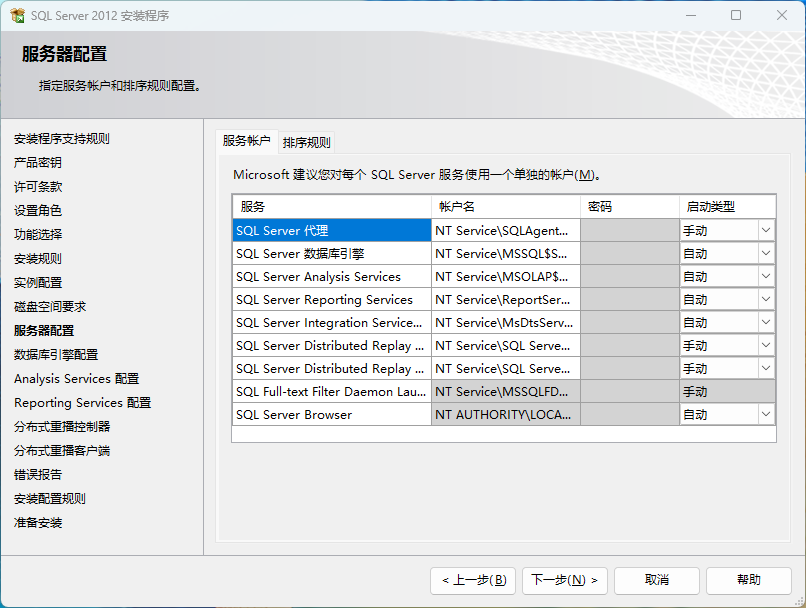Click the 下一步(N) button
This screenshot has width=806, height=608.
pos(564,580)
